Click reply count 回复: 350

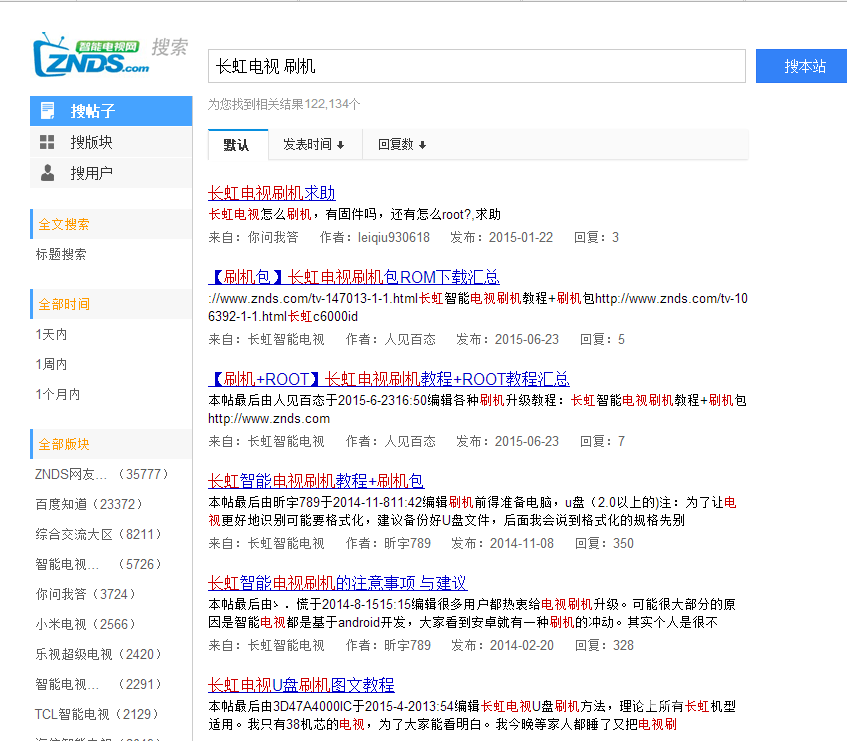[x=604, y=543]
